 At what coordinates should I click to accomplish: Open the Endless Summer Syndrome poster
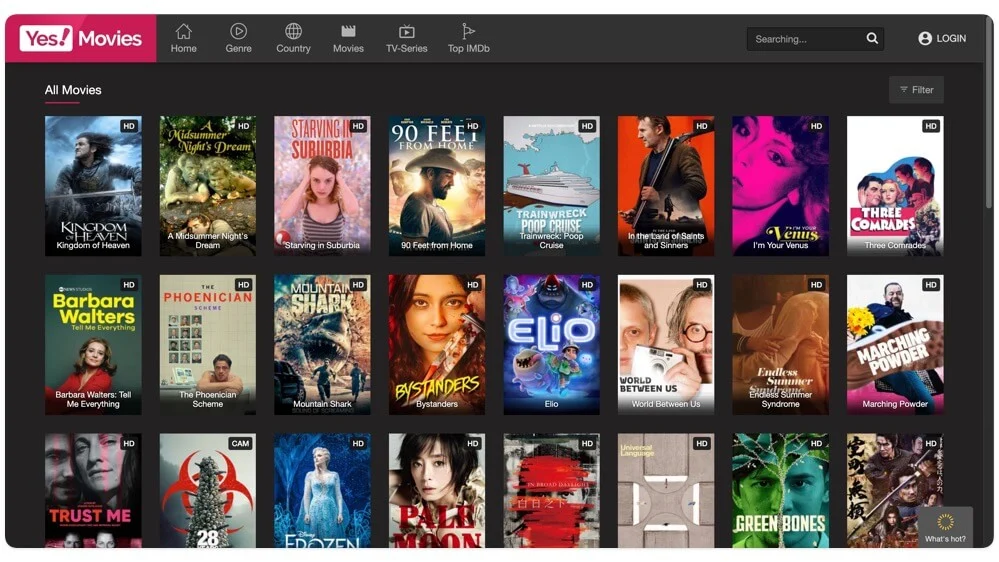pyautogui.click(x=780, y=345)
